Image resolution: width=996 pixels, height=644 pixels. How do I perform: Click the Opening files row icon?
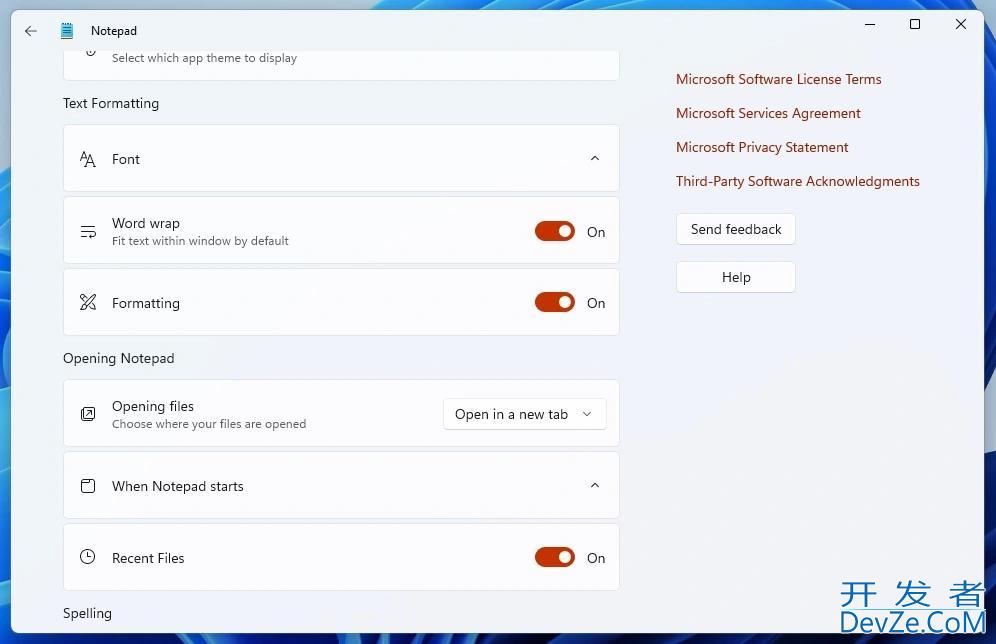point(88,414)
